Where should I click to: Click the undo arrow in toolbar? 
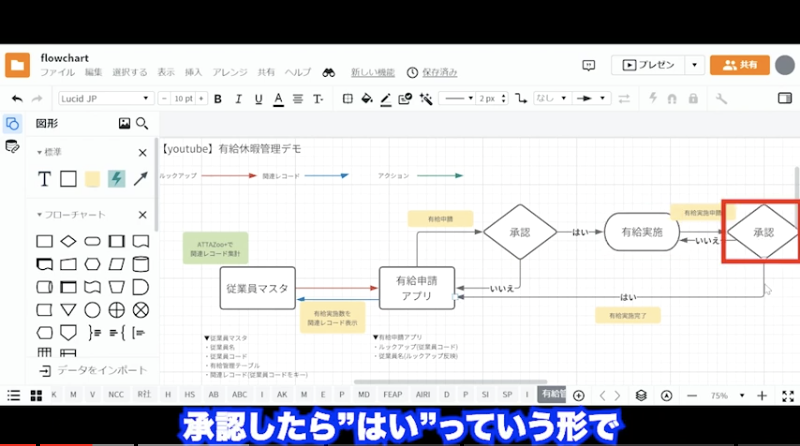(x=17, y=99)
